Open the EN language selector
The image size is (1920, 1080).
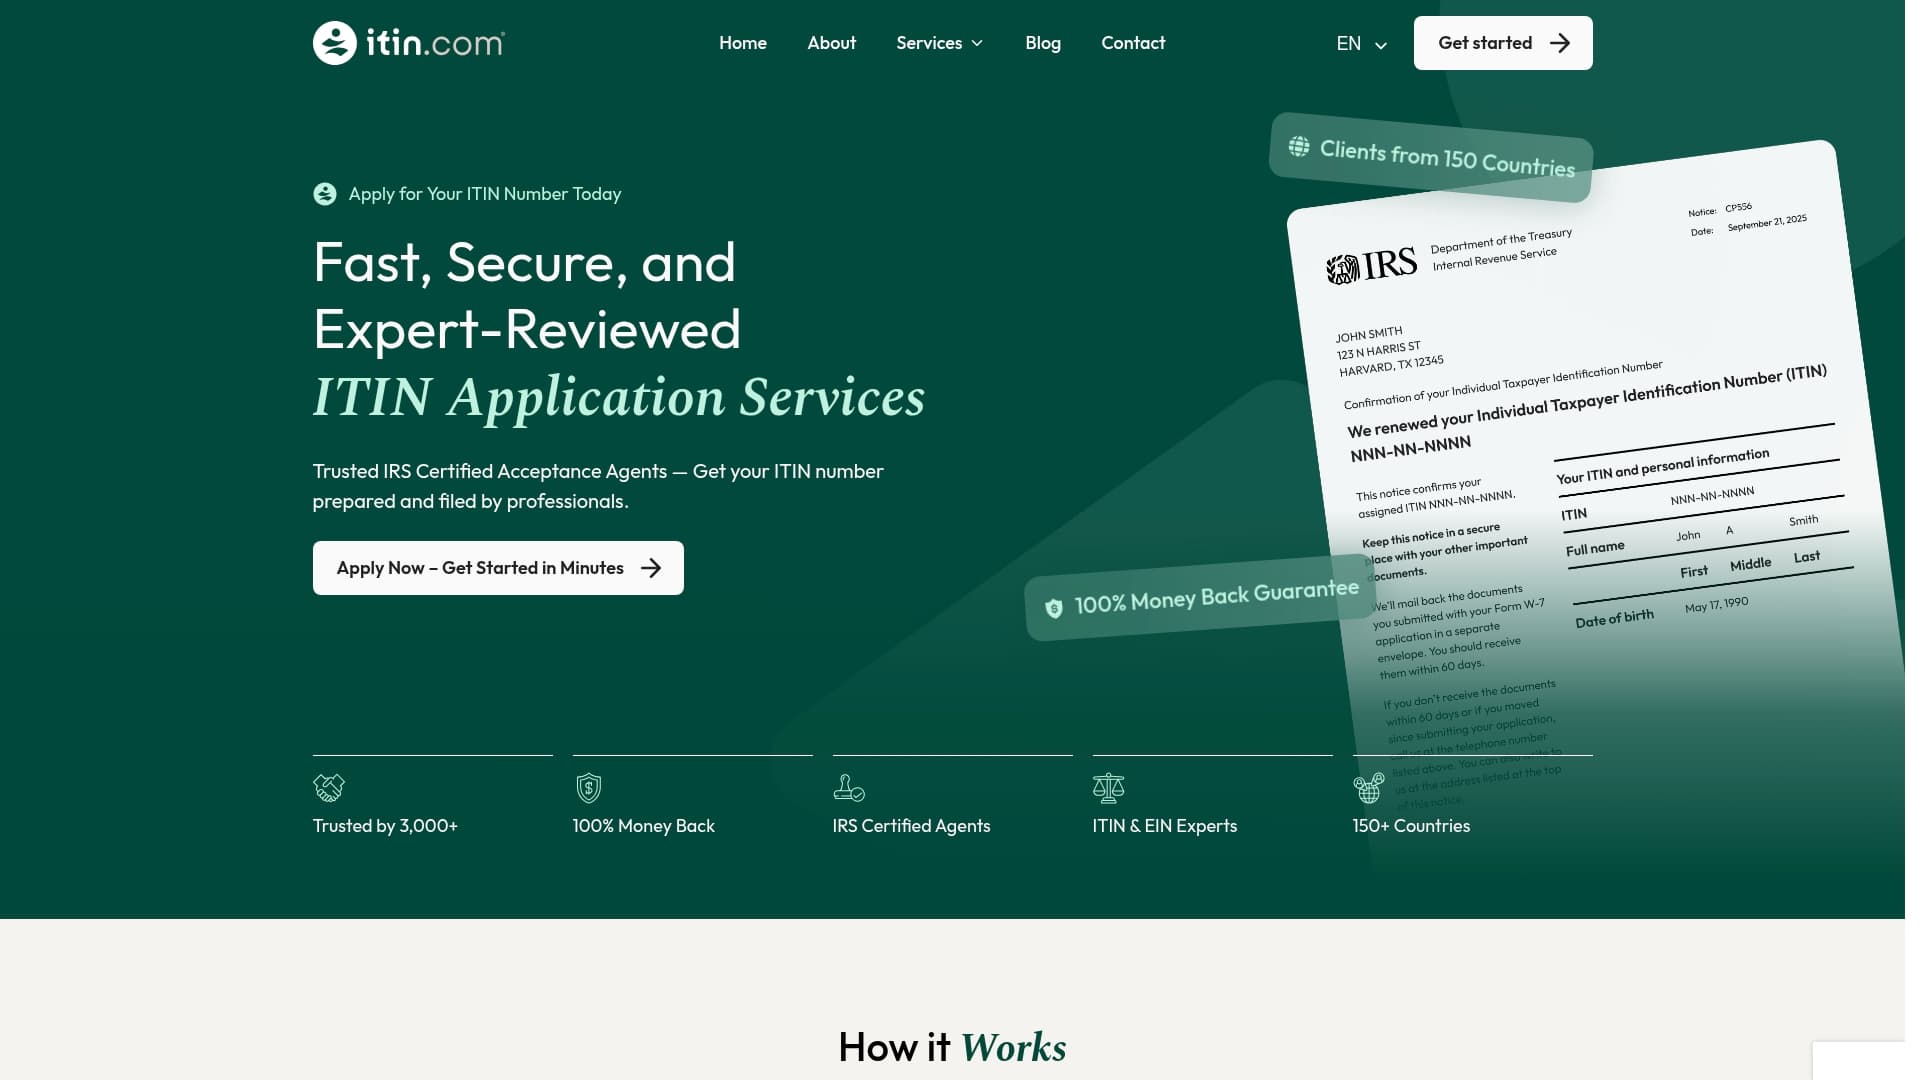click(1361, 44)
